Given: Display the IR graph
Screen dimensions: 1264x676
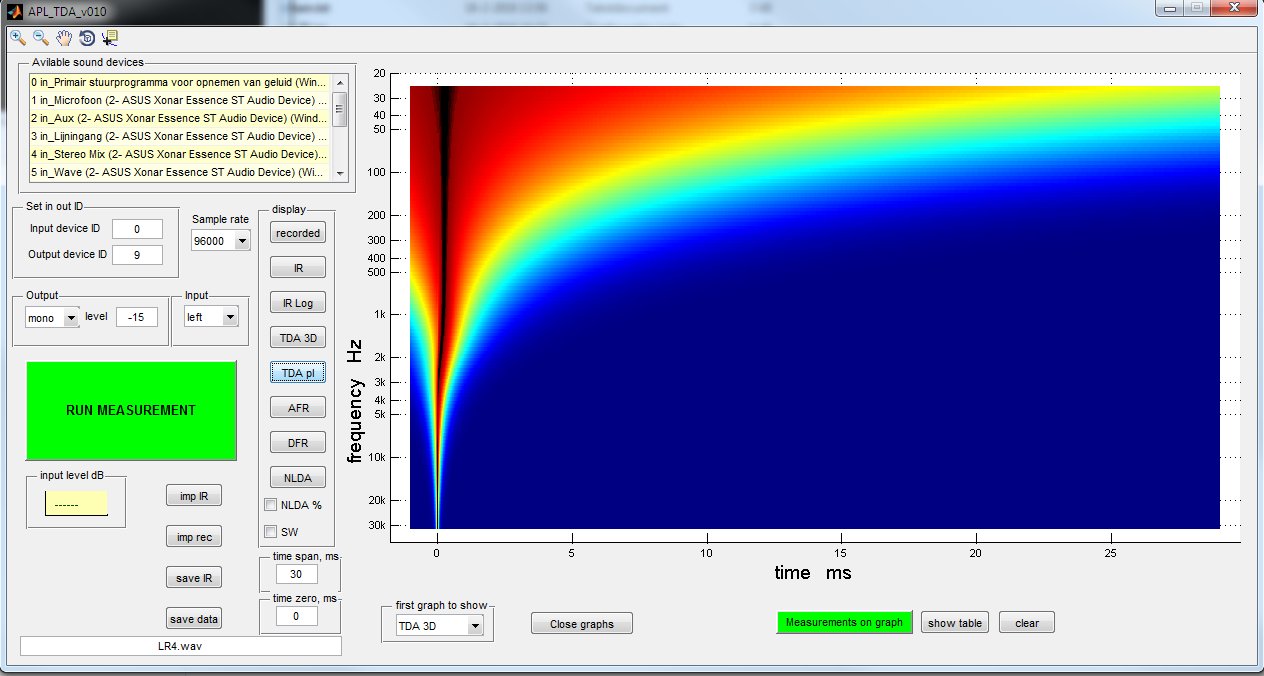Looking at the screenshot, I should point(298,268).
